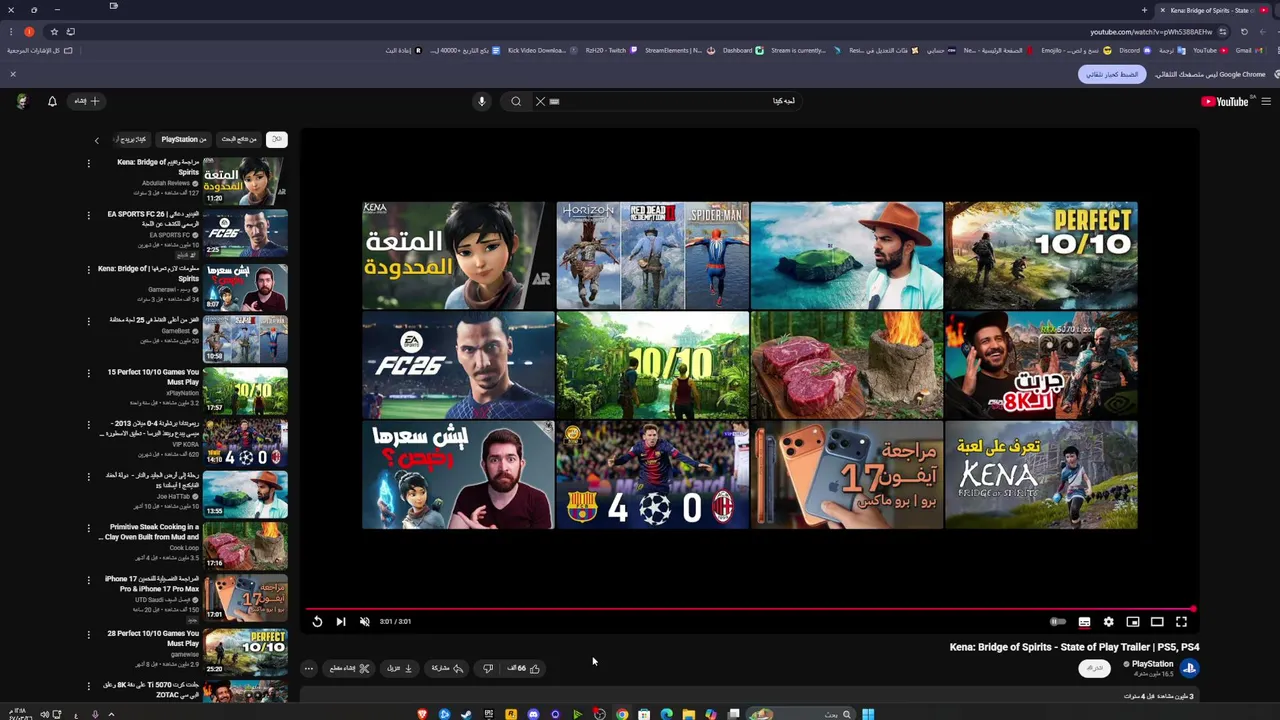Like the video (66K thumbs up)

524,668
